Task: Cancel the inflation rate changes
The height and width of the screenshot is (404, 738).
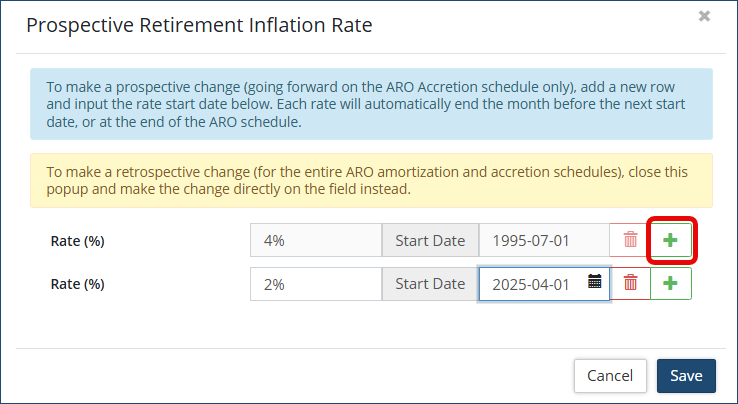Action: (610, 376)
